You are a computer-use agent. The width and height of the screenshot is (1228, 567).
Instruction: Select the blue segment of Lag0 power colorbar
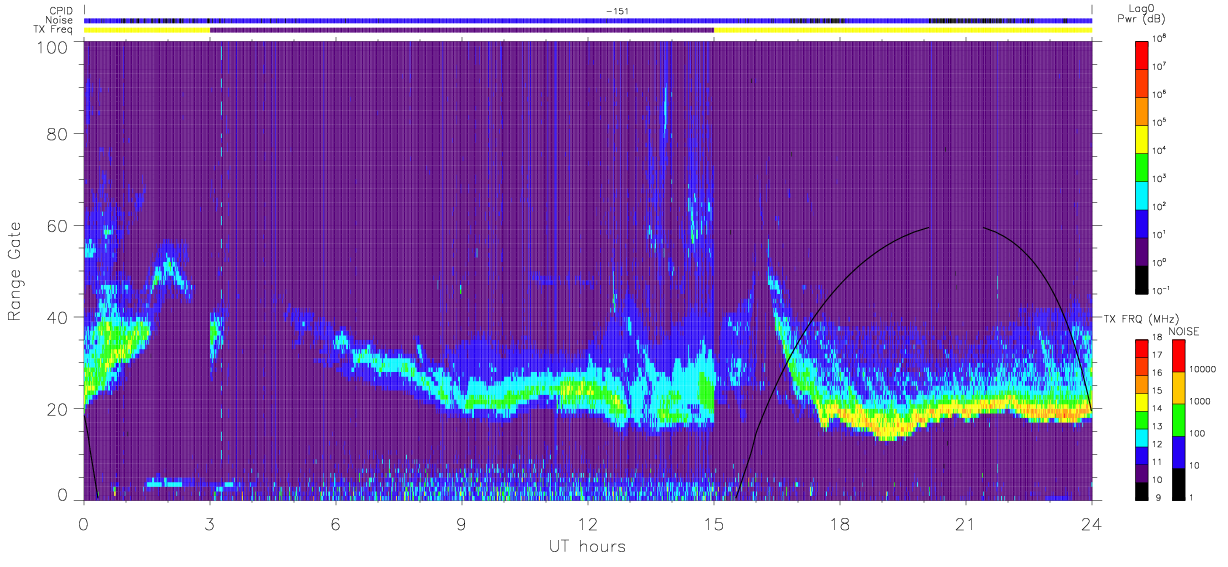point(1144,222)
